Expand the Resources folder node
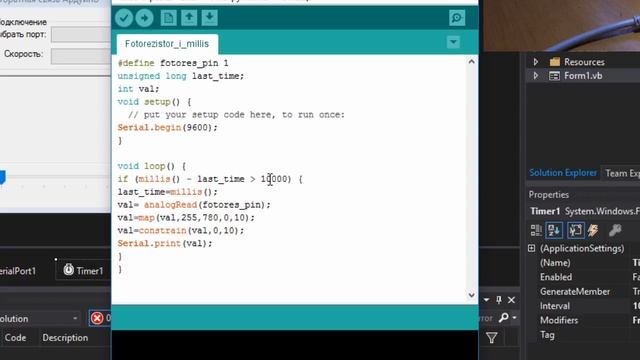 point(536,62)
